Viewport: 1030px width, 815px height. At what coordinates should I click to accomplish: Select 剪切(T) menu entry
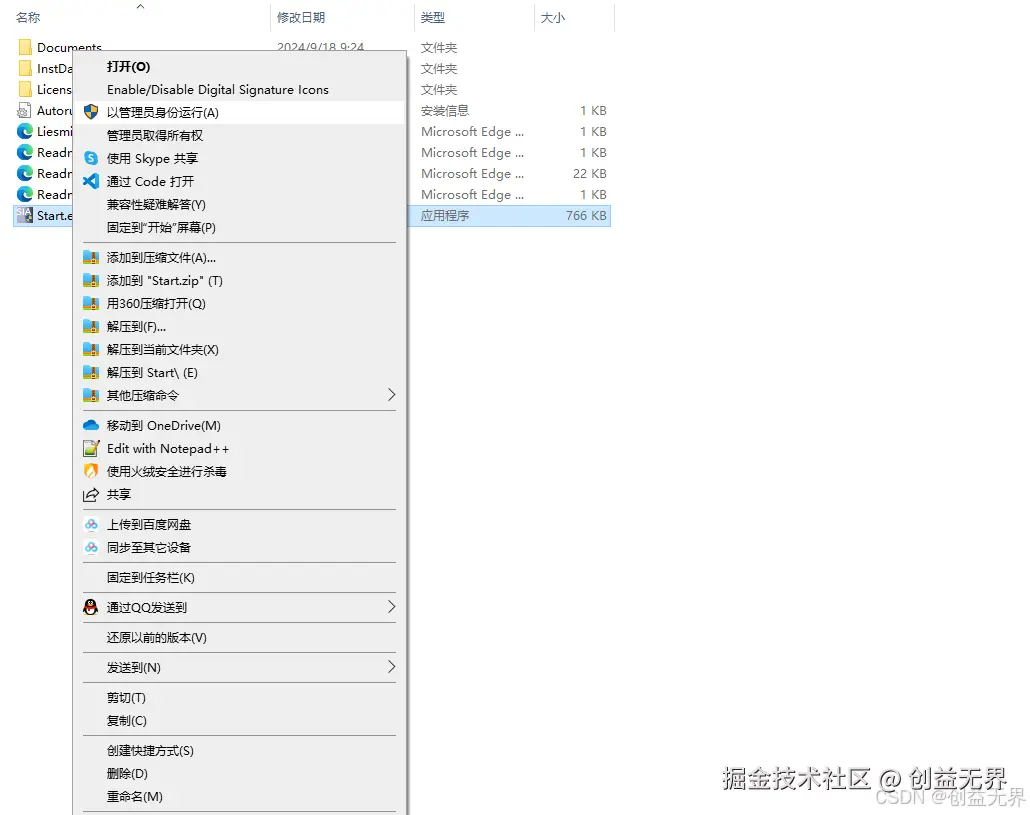pos(126,697)
